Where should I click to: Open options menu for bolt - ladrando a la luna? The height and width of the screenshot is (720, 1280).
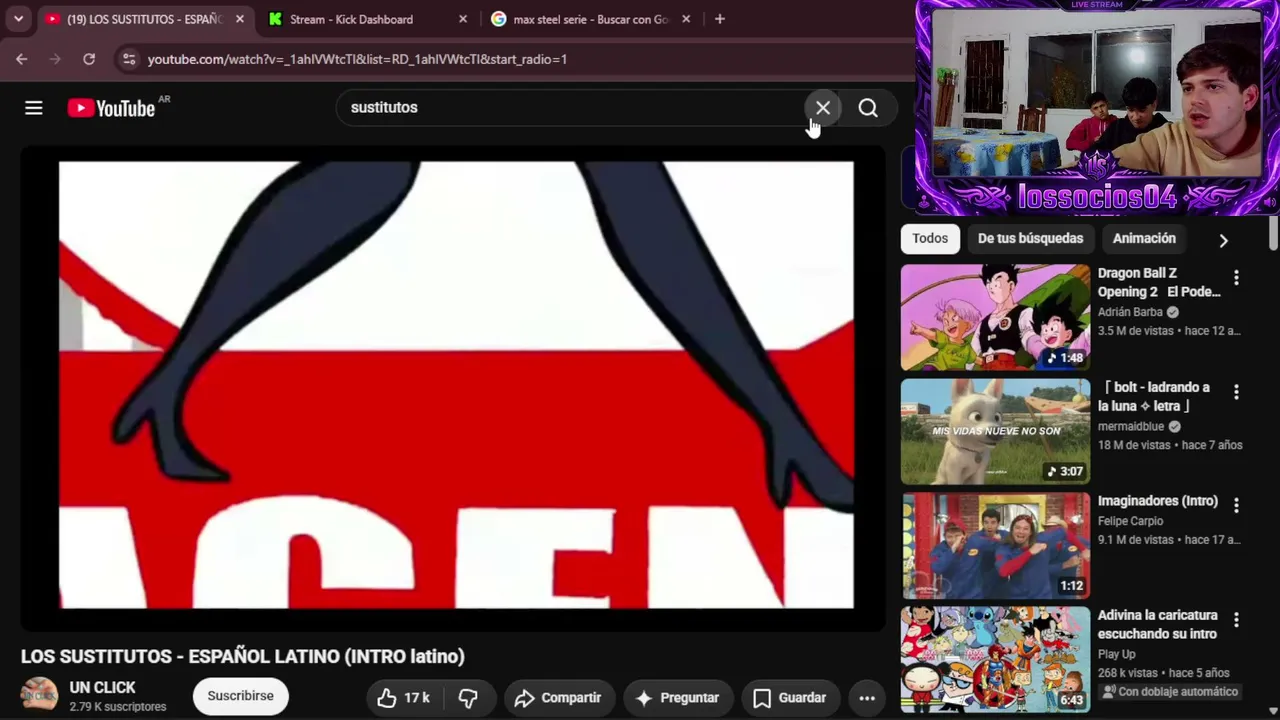[1236, 392]
